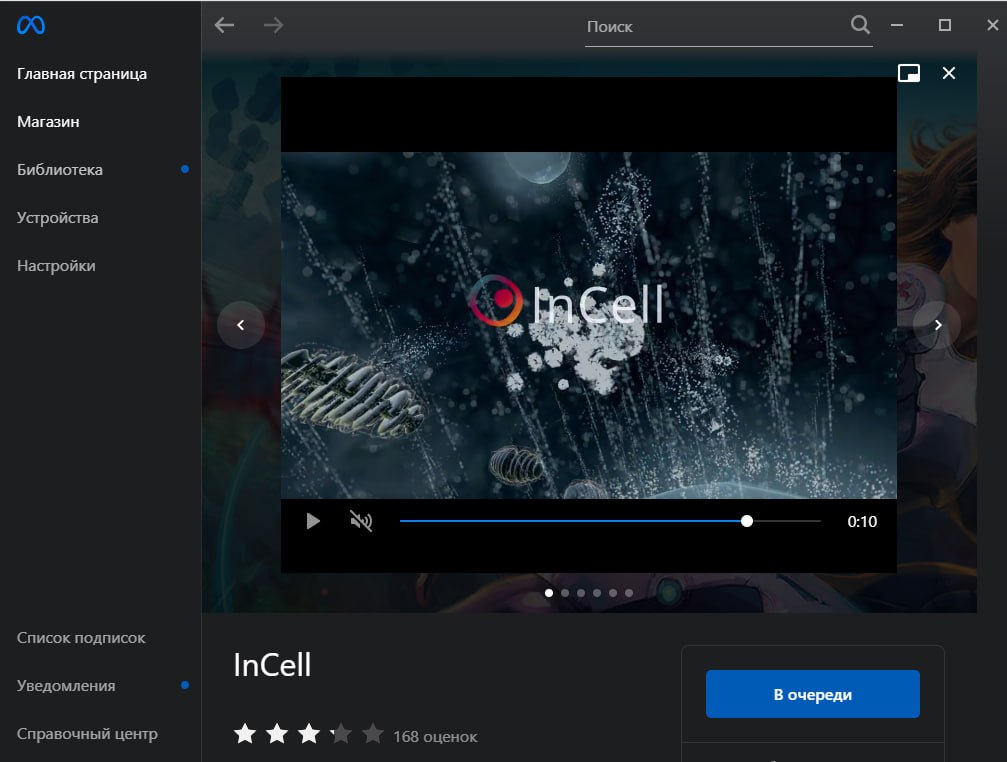Maximize the Meta app window
The height and width of the screenshot is (762, 1007).
(945, 25)
